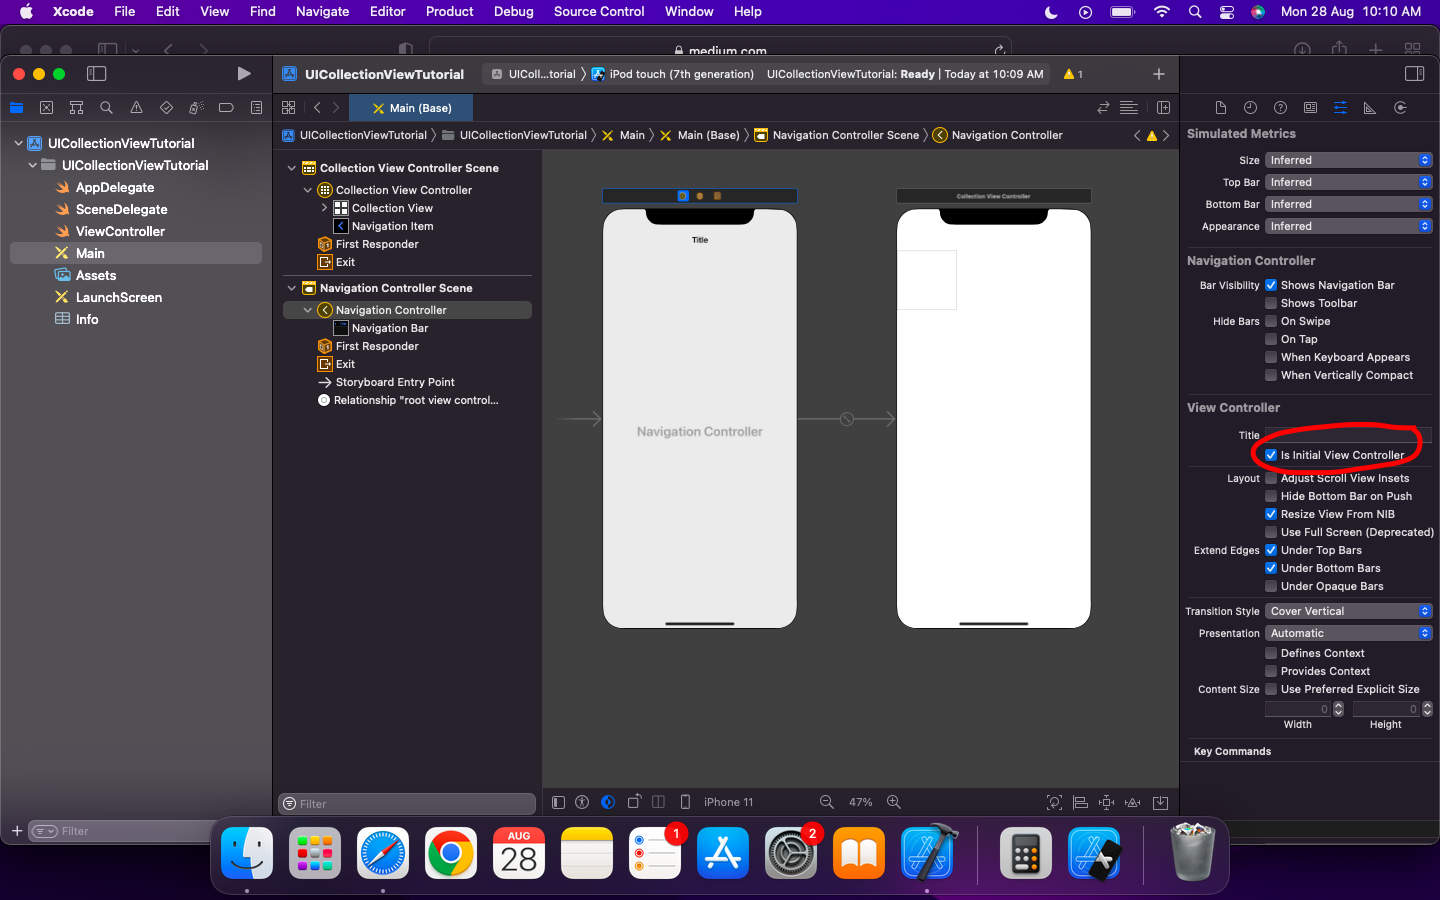Show the Connections inspector arrow icon
The width and height of the screenshot is (1440, 900).
[x=1400, y=108]
